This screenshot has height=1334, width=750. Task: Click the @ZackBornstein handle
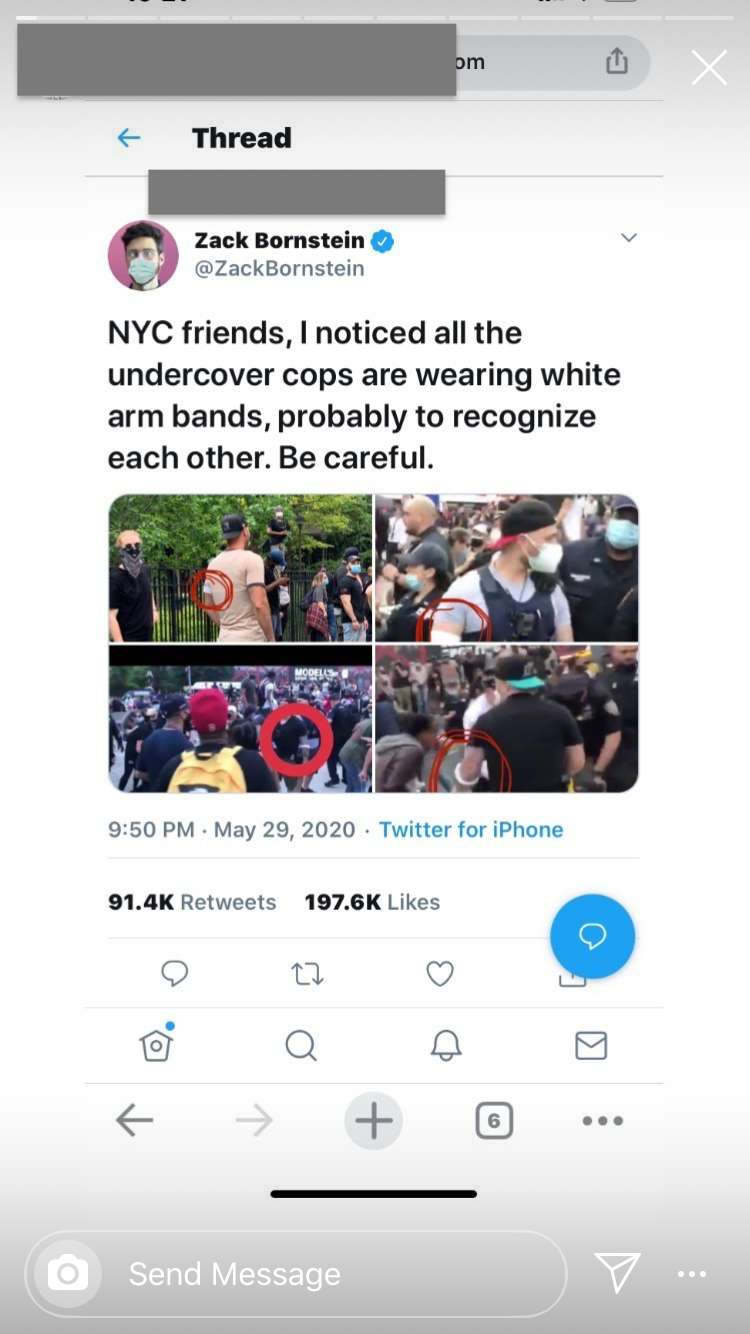pos(279,269)
